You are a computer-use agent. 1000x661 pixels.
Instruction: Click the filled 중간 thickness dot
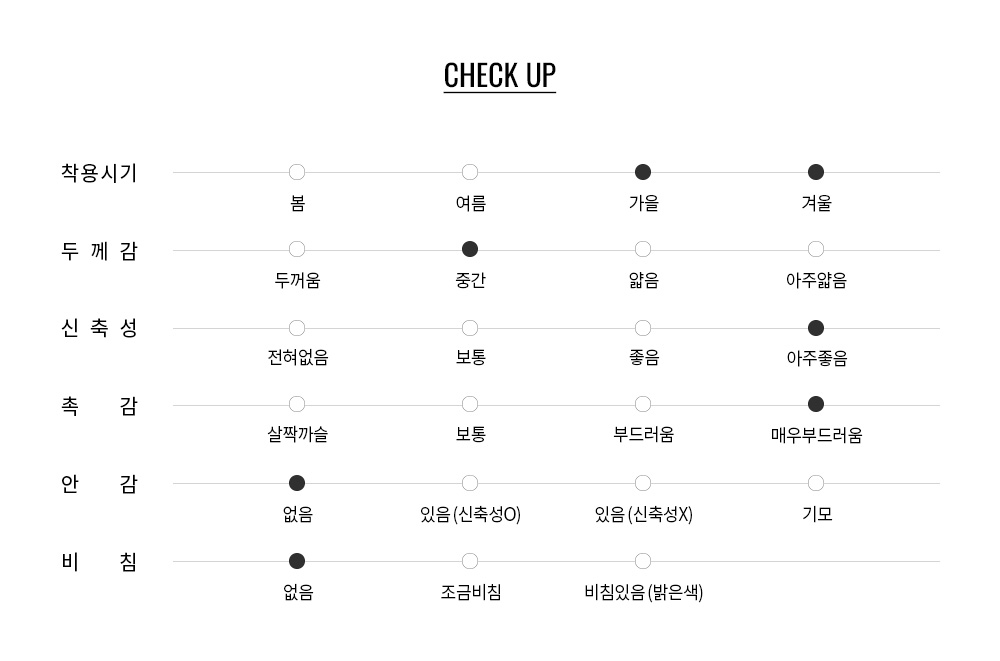tap(470, 249)
